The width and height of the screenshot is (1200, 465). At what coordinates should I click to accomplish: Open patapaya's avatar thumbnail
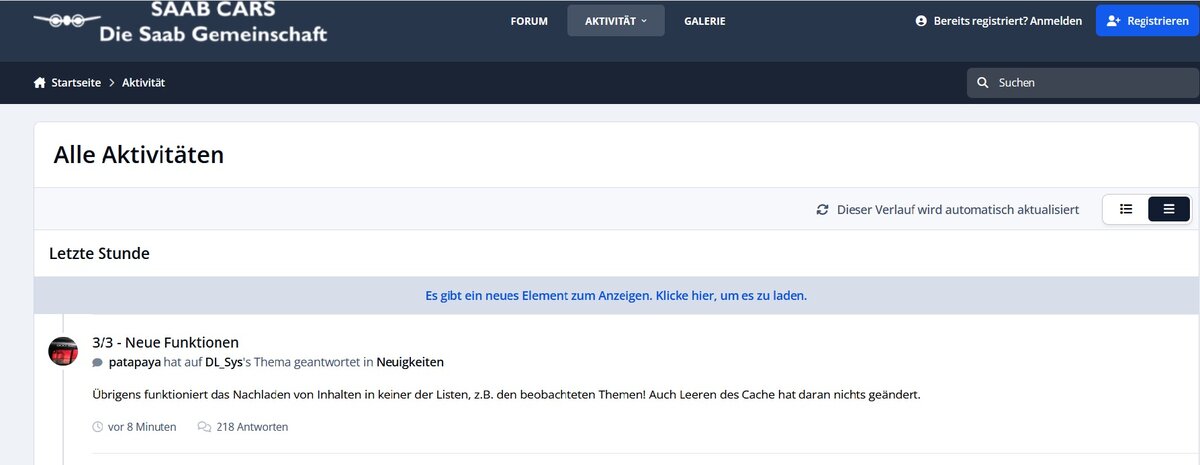63,351
